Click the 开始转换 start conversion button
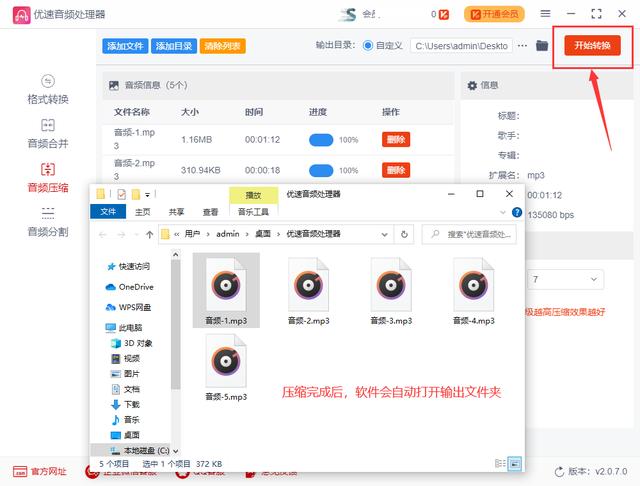 [x=592, y=45]
